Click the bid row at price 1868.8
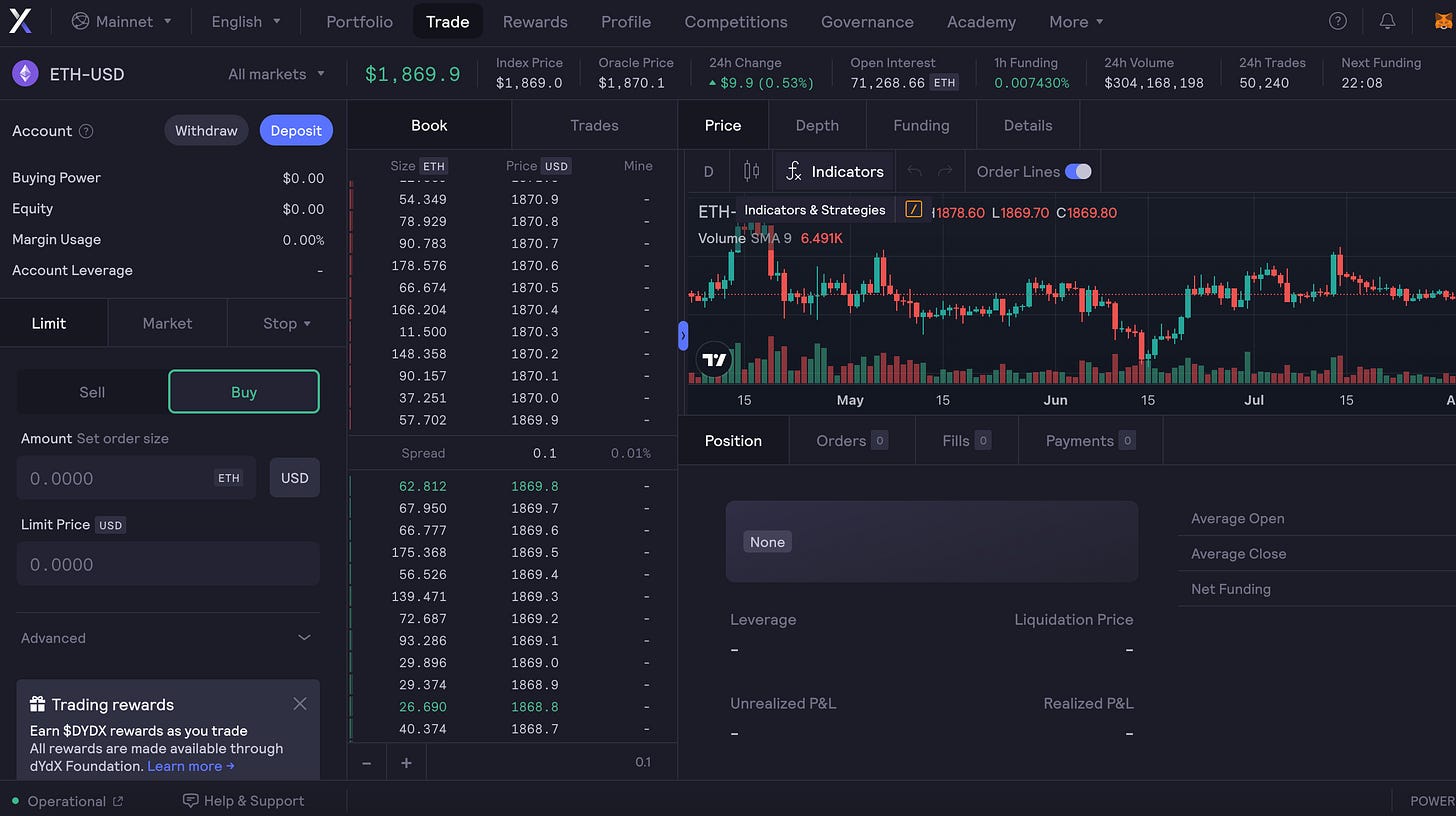 (x=512, y=707)
